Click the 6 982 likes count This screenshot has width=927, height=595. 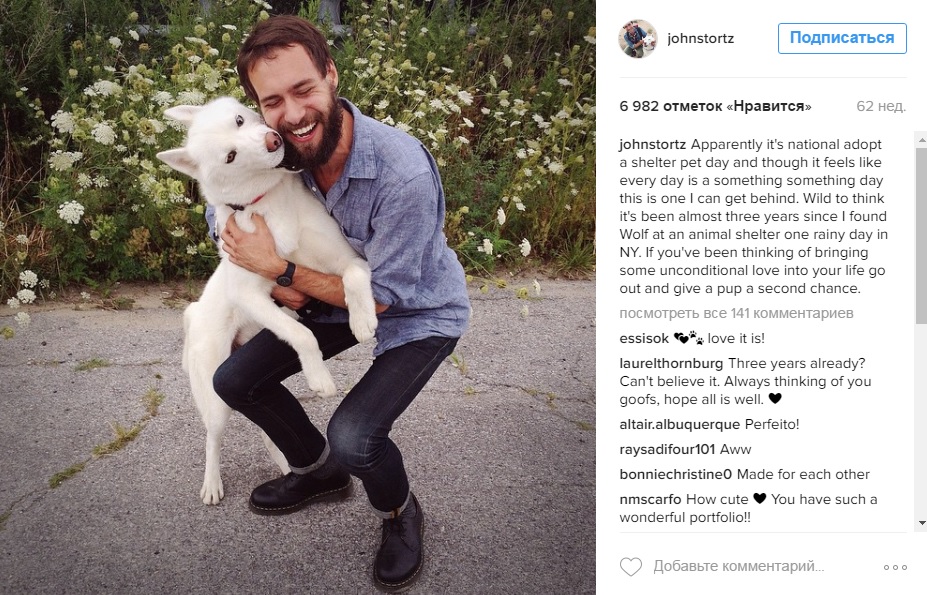(715, 106)
